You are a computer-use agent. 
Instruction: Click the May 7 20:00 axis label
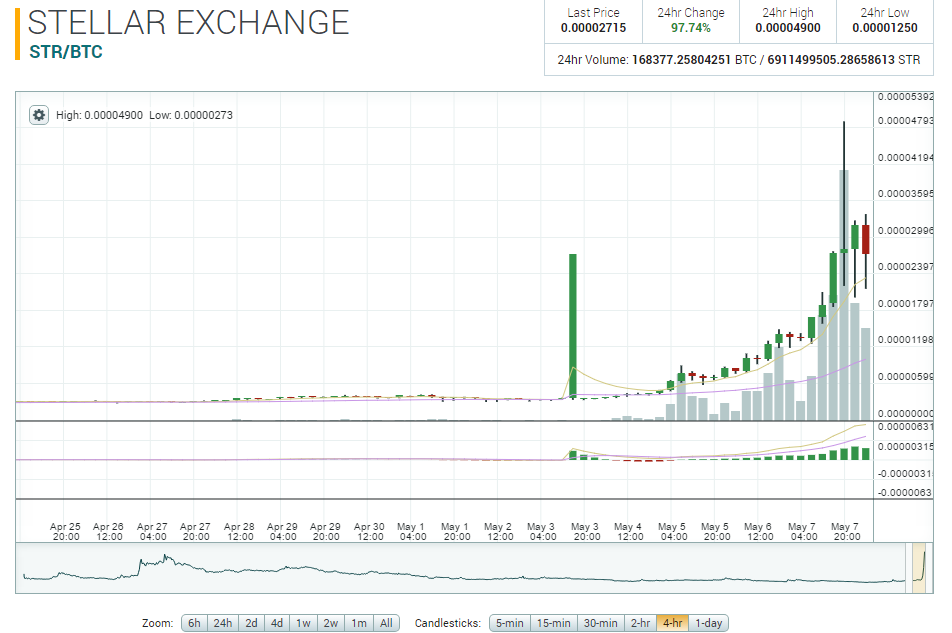pyautogui.click(x=845, y=532)
